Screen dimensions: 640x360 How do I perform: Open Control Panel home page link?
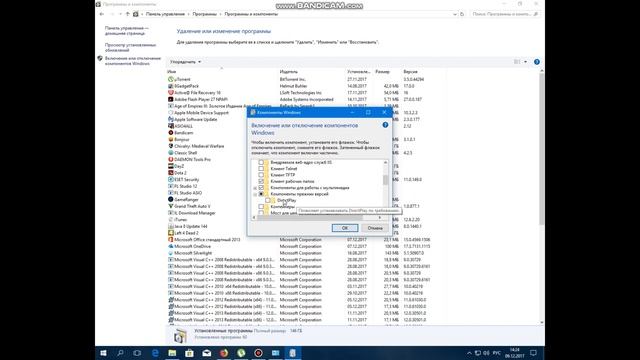tap(127, 31)
